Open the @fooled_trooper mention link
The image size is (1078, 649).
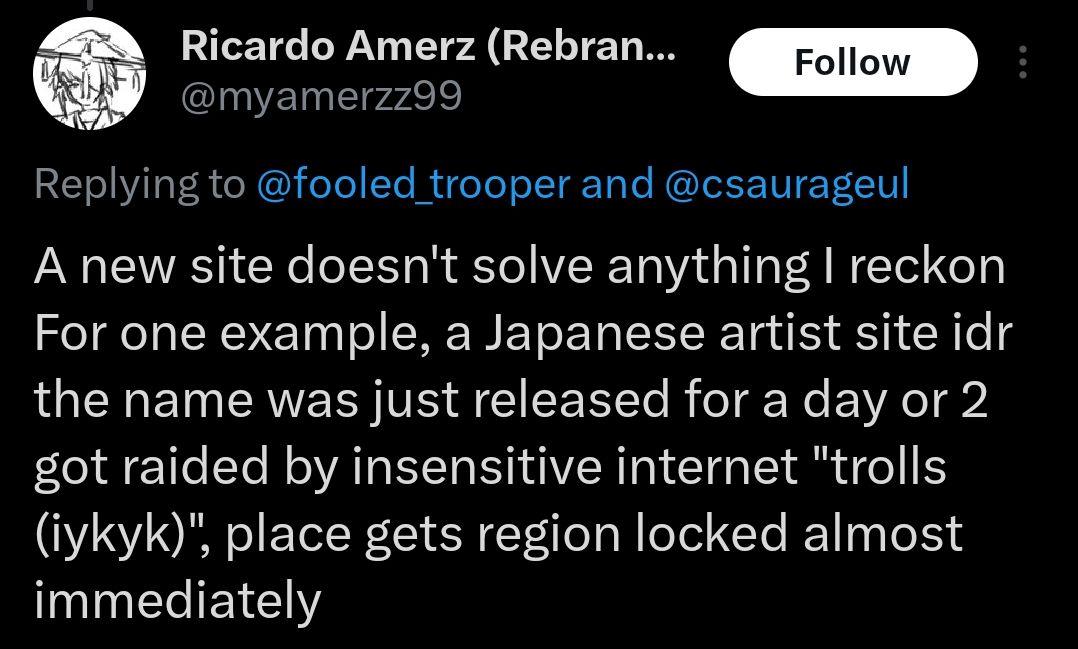[x=413, y=184]
